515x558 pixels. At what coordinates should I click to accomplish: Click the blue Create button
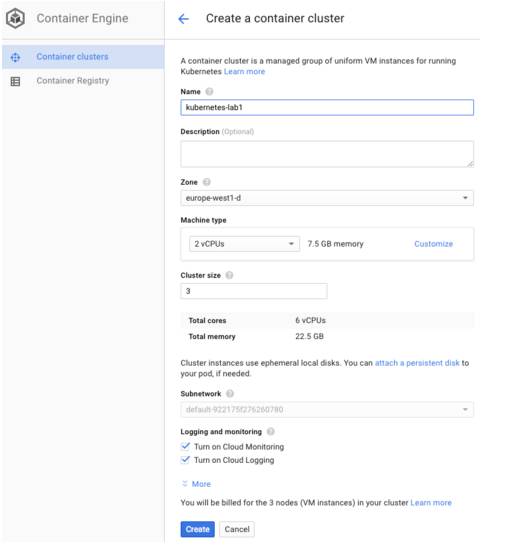pyautogui.click(x=198, y=529)
